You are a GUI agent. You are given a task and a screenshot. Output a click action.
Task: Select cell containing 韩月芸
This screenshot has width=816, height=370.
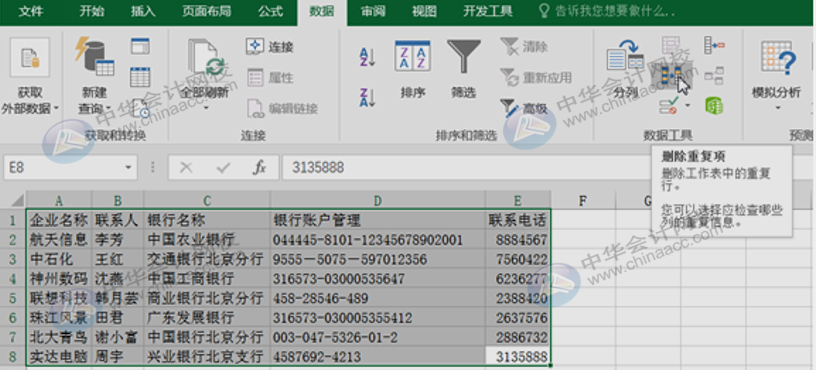tap(118, 298)
